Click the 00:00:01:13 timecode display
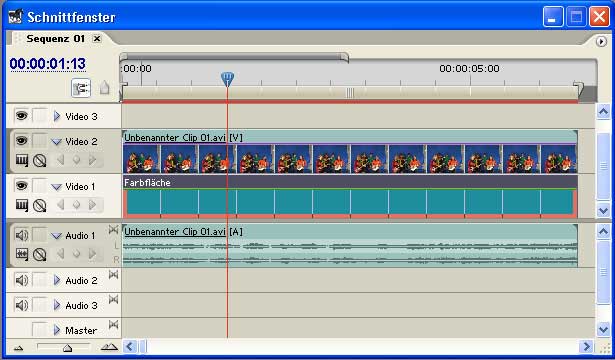The image size is (615, 360). (48, 64)
